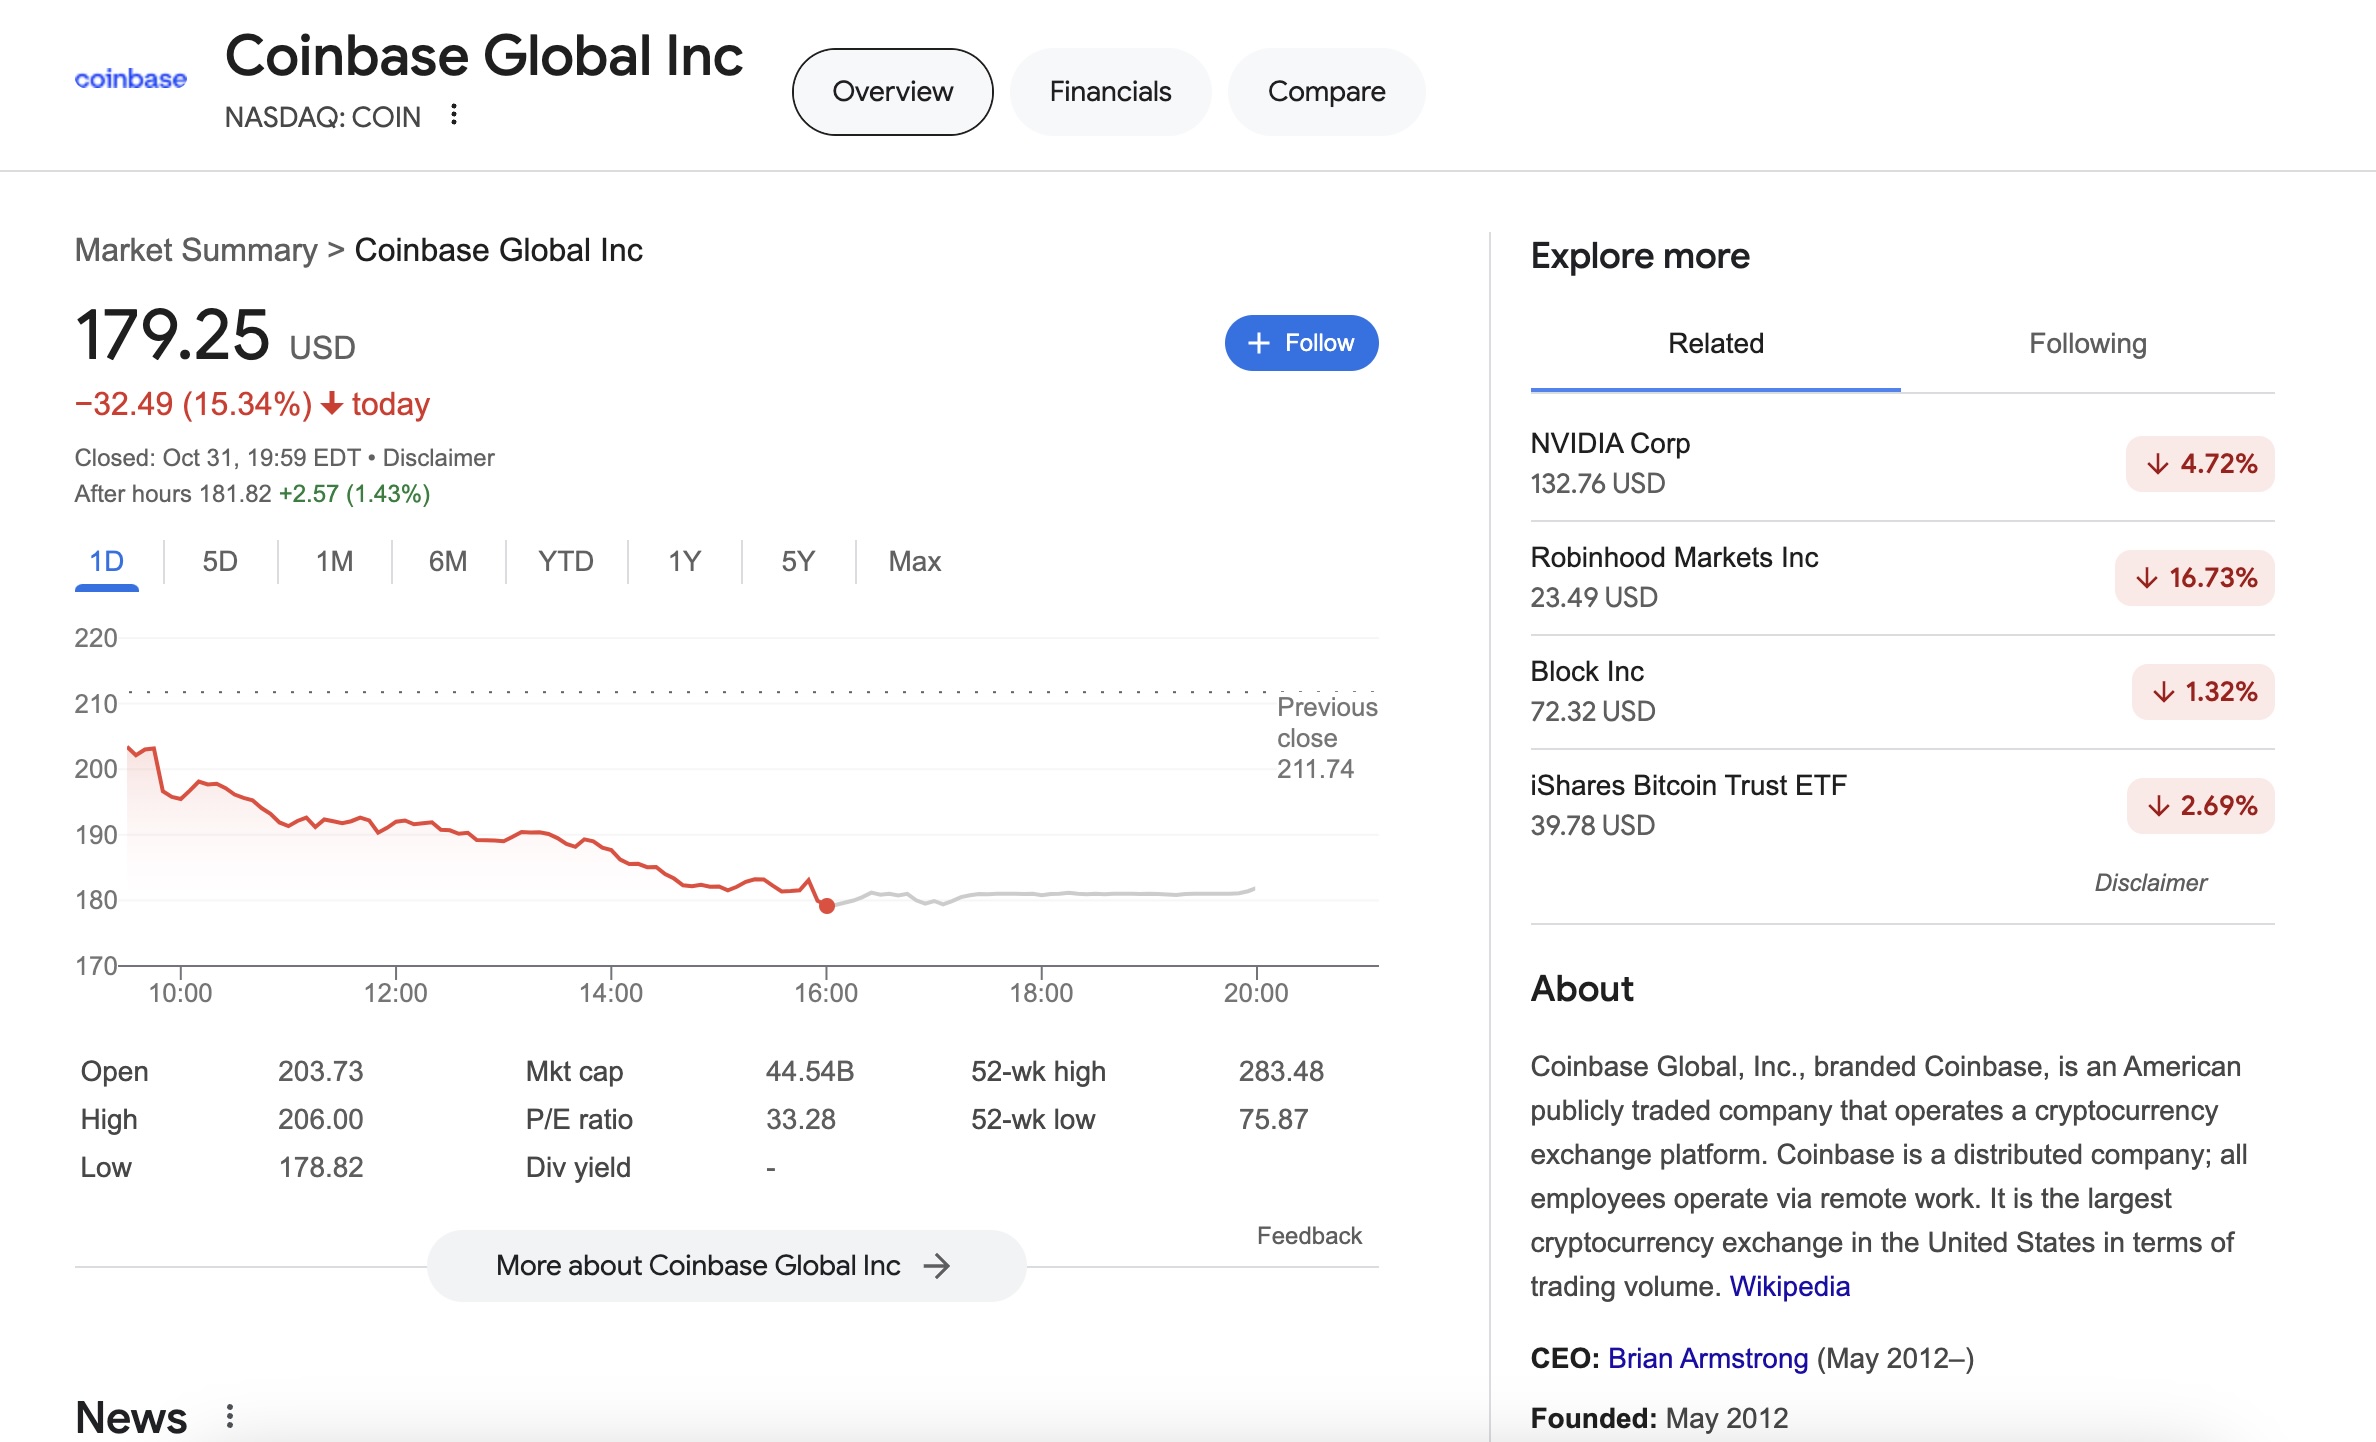Switch chart to 5Y range
Screen dimensions: 2376x1442
[798, 561]
